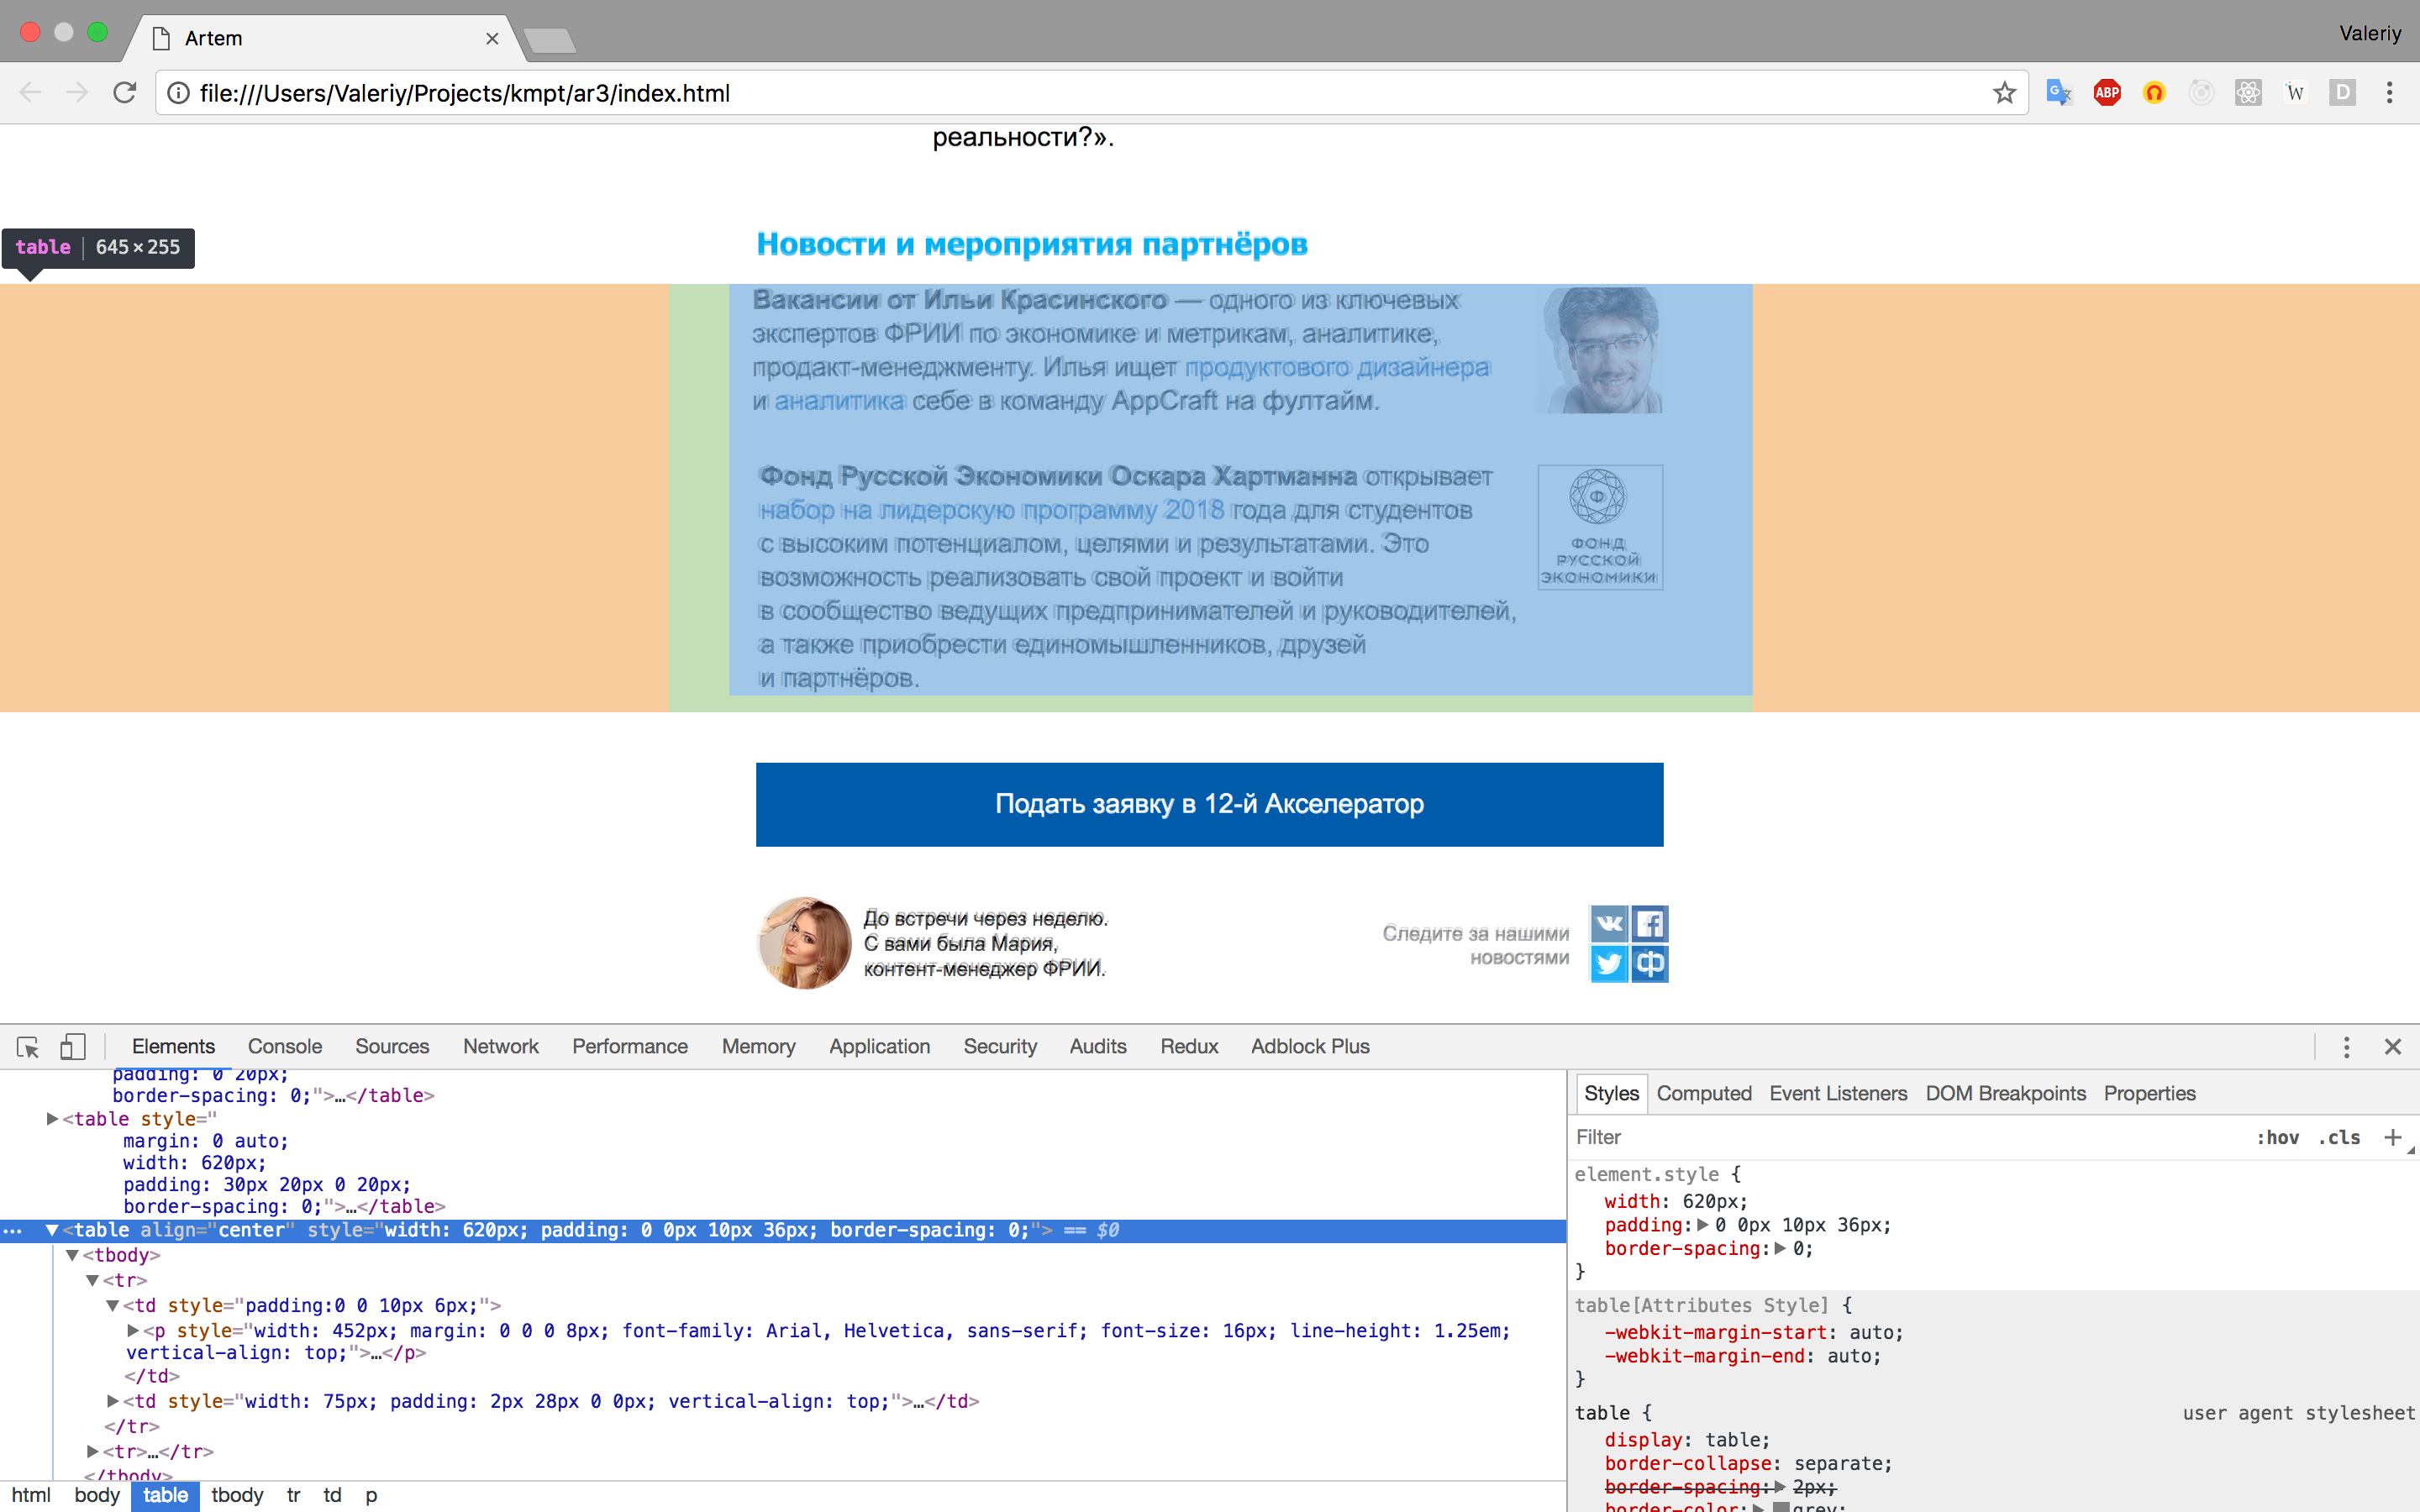
Task: Click the orange headphones extension icon
Action: pyautogui.click(x=2154, y=93)
